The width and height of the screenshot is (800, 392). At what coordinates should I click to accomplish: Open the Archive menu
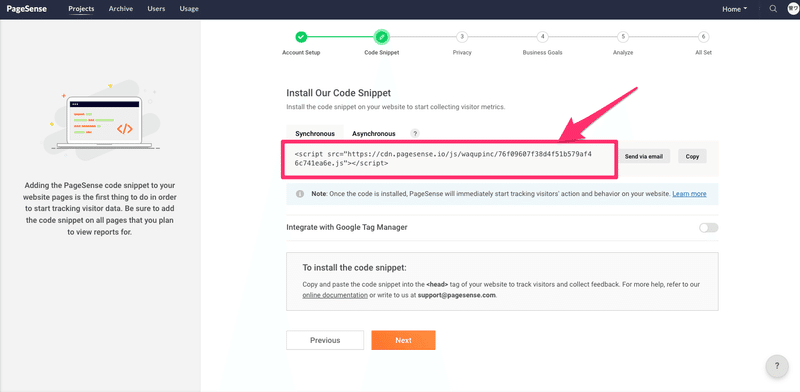pyautogui.click(x=121, y=9)
